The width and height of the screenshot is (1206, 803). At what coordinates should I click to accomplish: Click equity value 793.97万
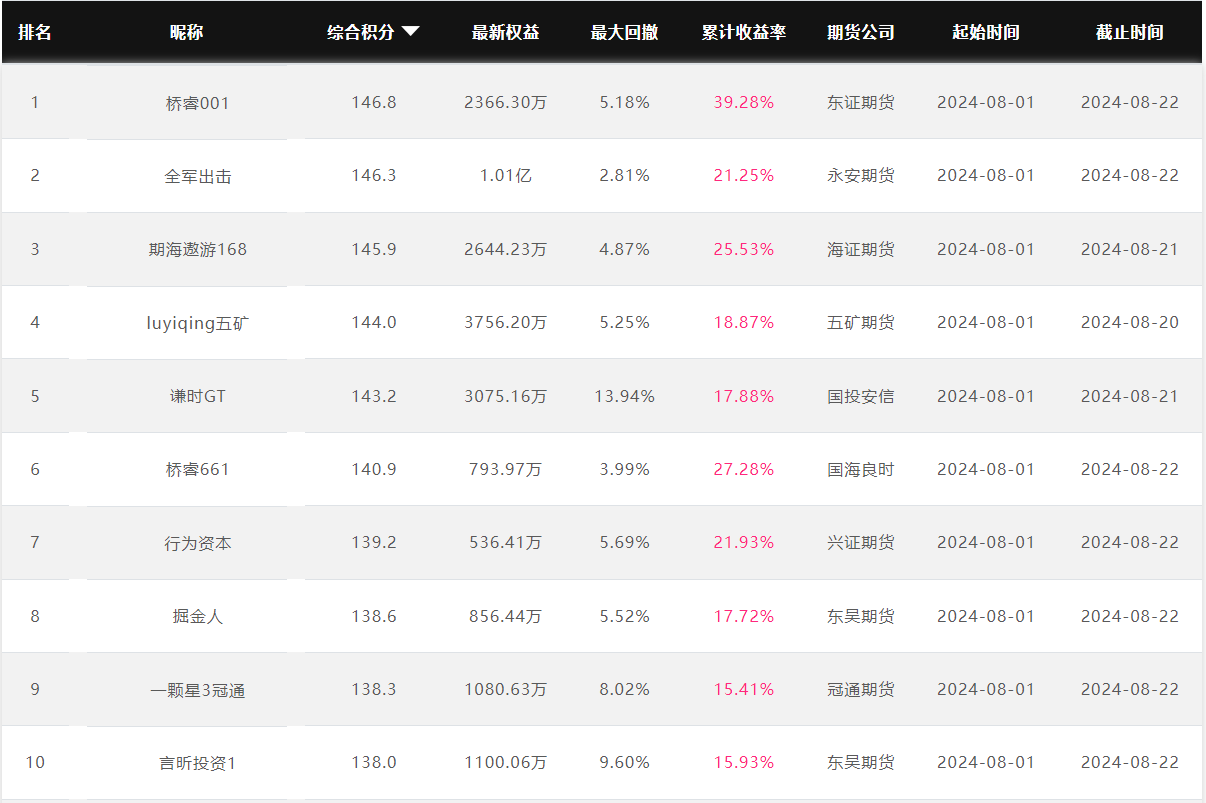[506, 470]
